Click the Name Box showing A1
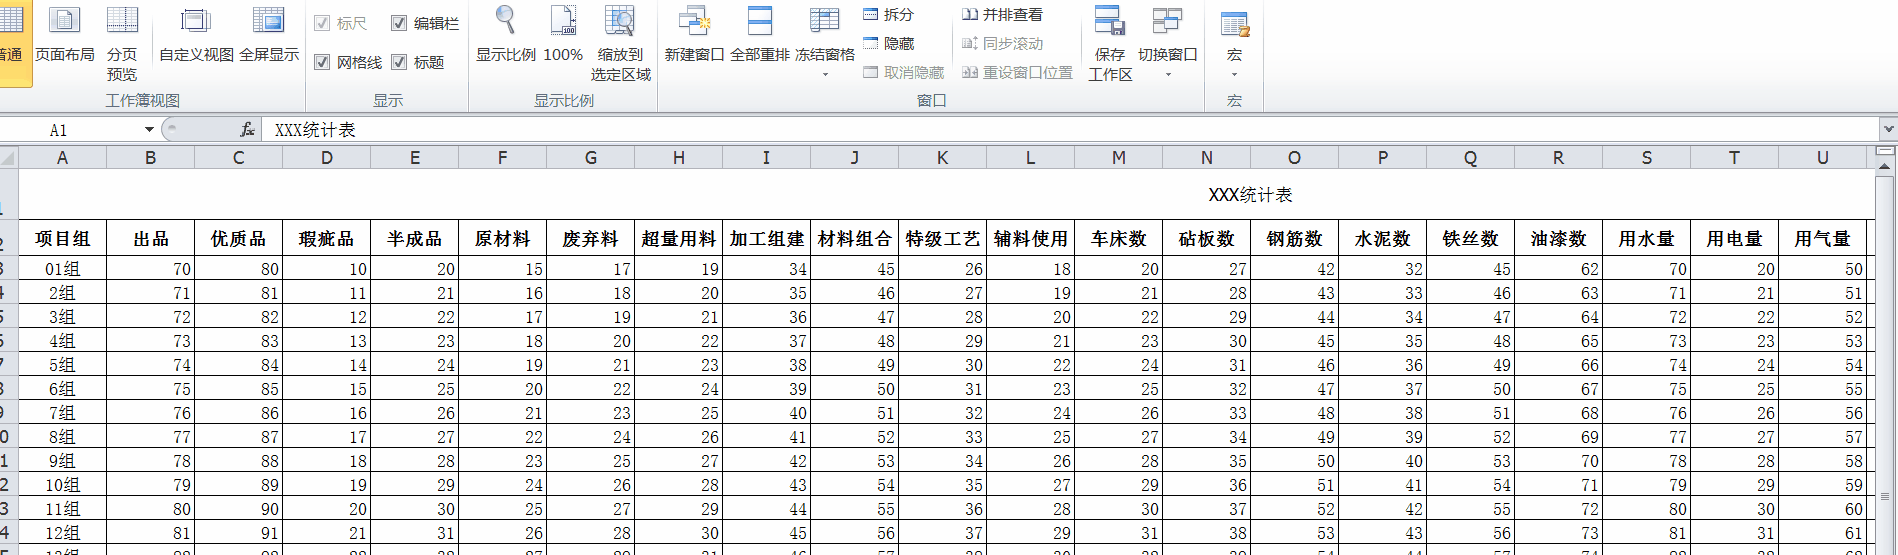Screen dimensions: 1898x555 70,130
